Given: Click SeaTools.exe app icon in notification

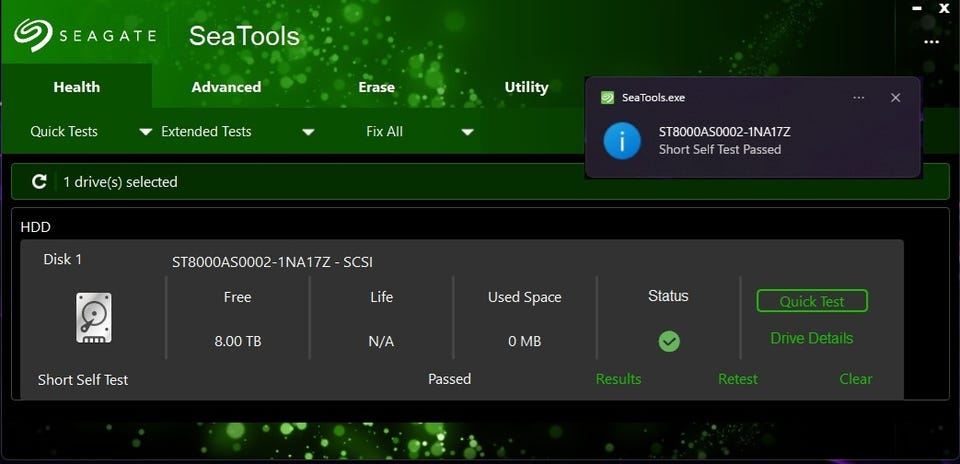Looking at the screenshot, I should (607, 98).
